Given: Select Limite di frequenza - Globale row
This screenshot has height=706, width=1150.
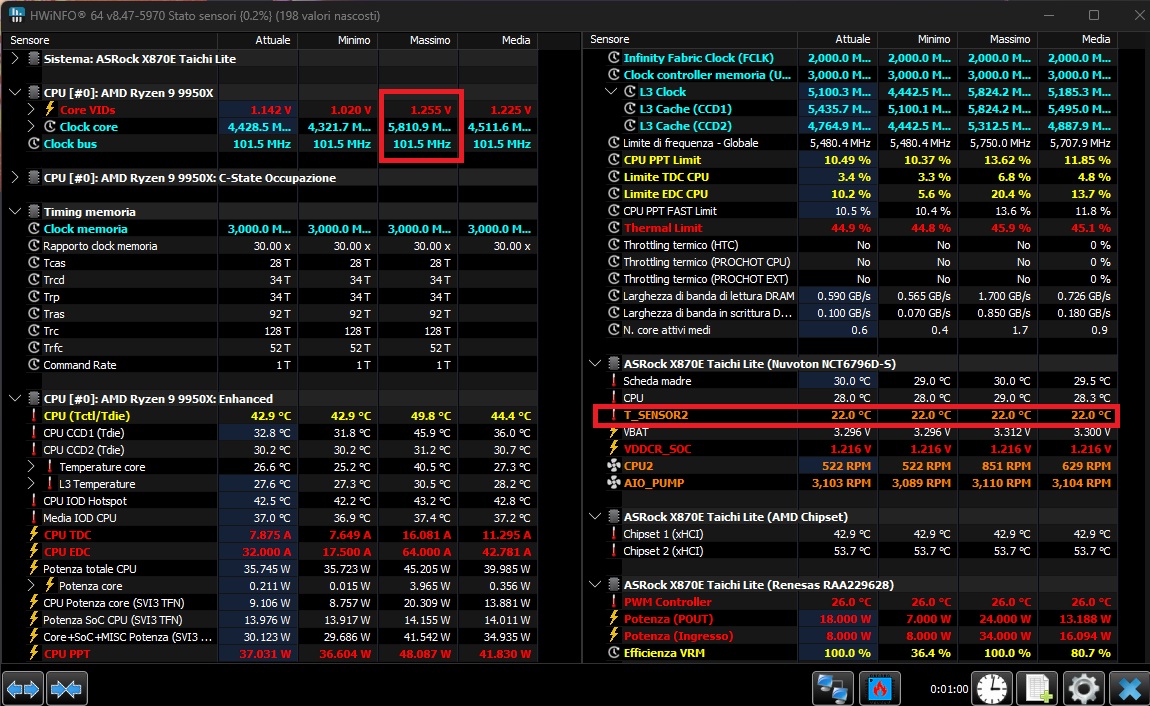Looking at the screenshot, I should click(x=851, y=143).
